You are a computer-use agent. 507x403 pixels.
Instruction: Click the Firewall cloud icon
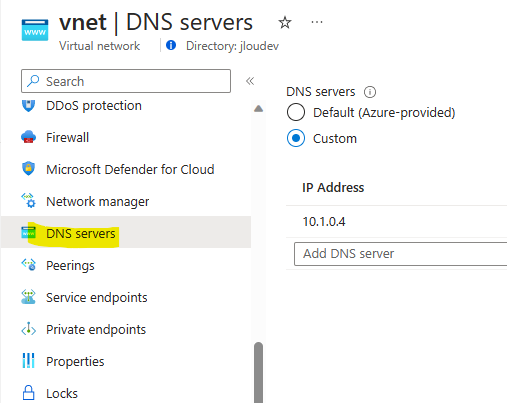click(28, 137)
